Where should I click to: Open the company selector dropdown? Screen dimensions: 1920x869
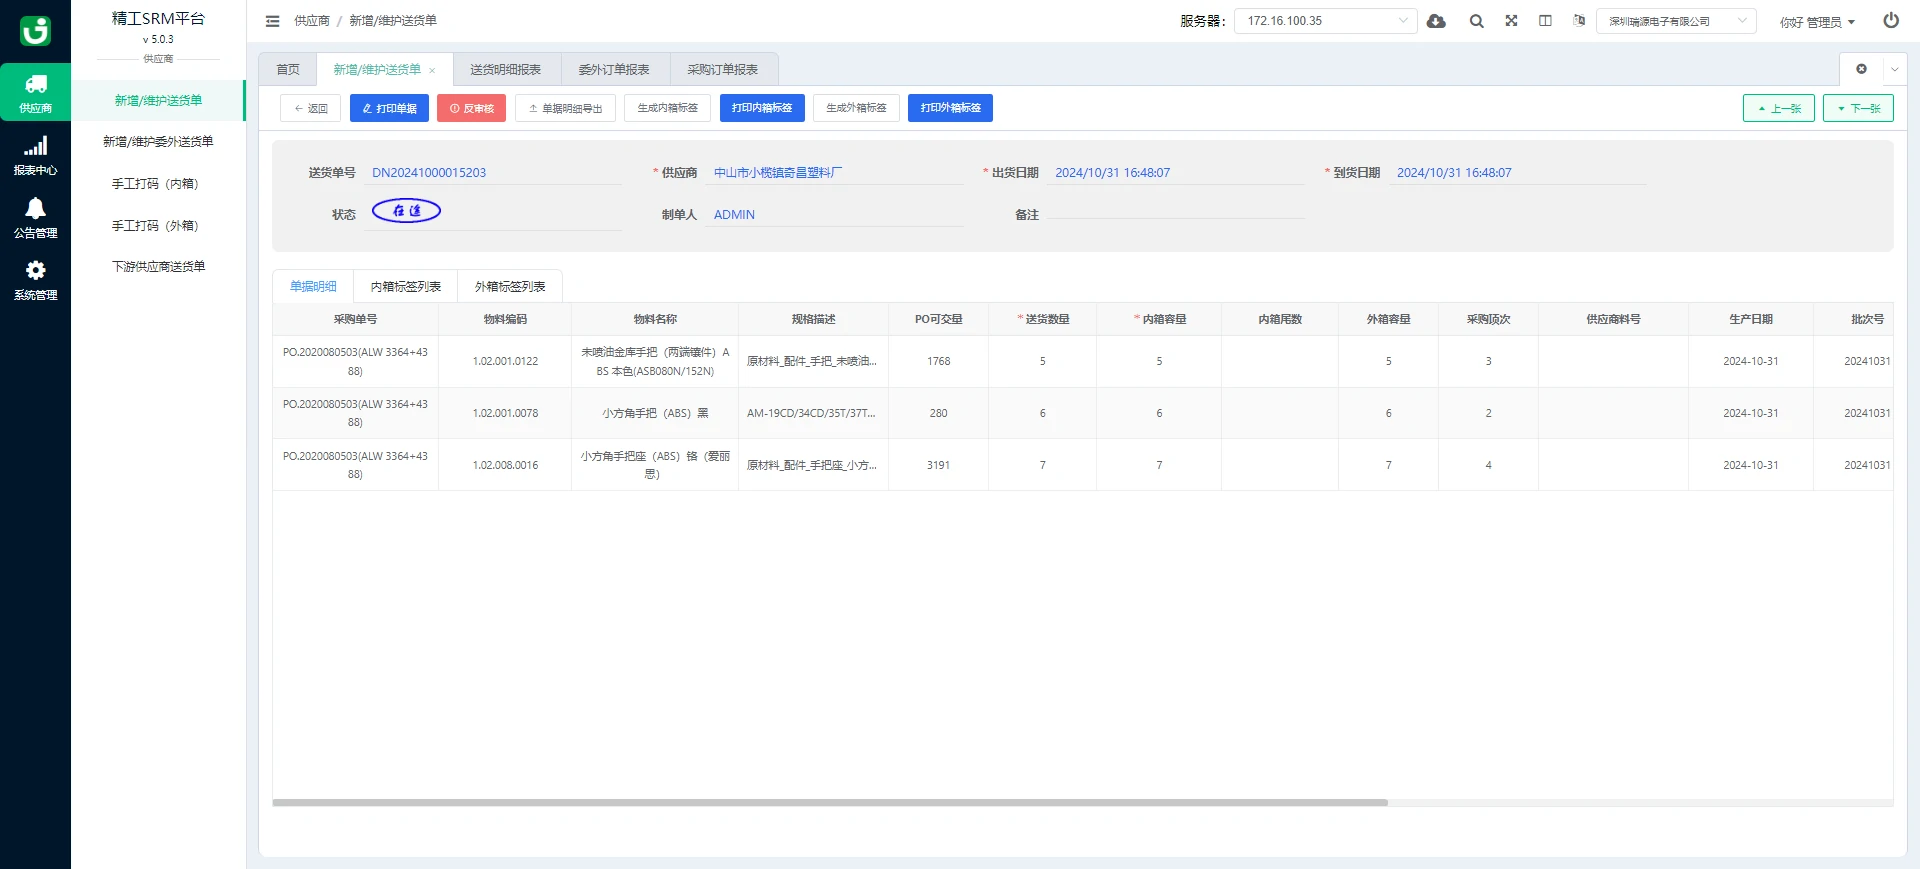[x=1675, y=21]
